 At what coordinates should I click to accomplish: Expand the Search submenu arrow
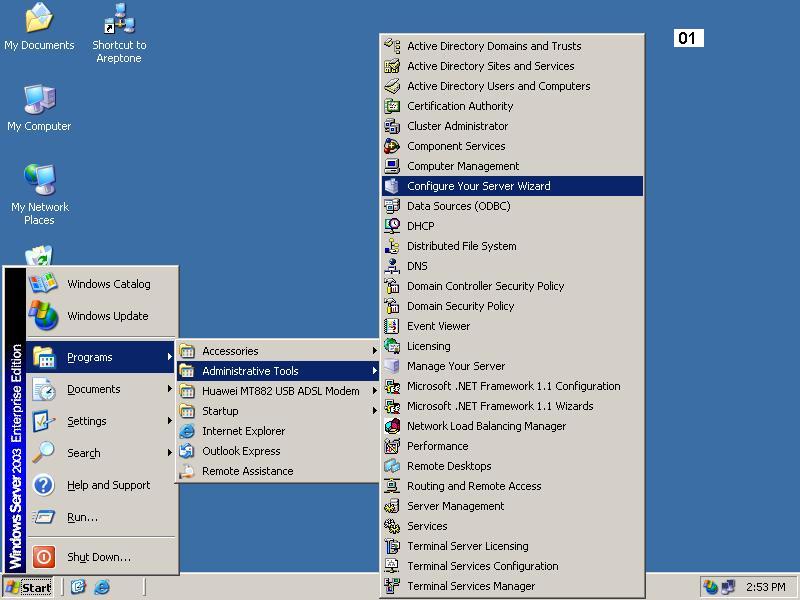(169, 453)
